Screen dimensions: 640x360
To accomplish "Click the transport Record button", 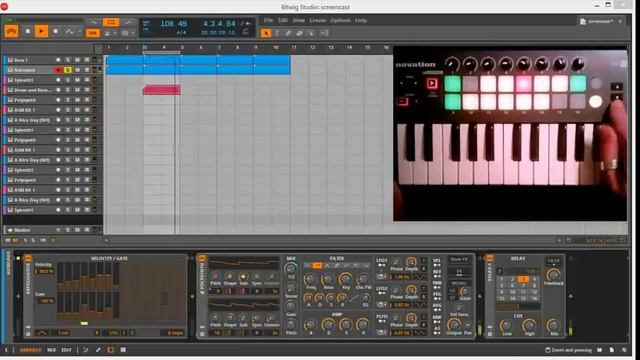I will 56,31.
